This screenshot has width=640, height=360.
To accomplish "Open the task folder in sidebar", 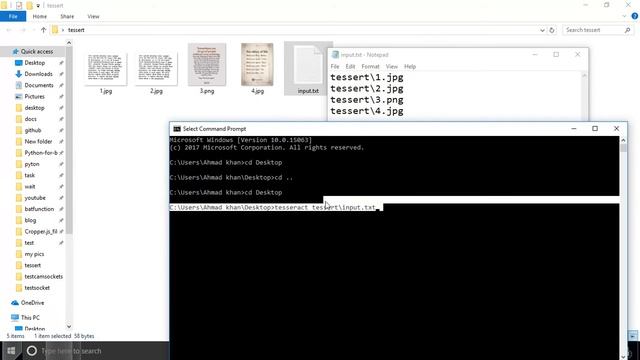I will pyautogui.click(x=29, y=175).
